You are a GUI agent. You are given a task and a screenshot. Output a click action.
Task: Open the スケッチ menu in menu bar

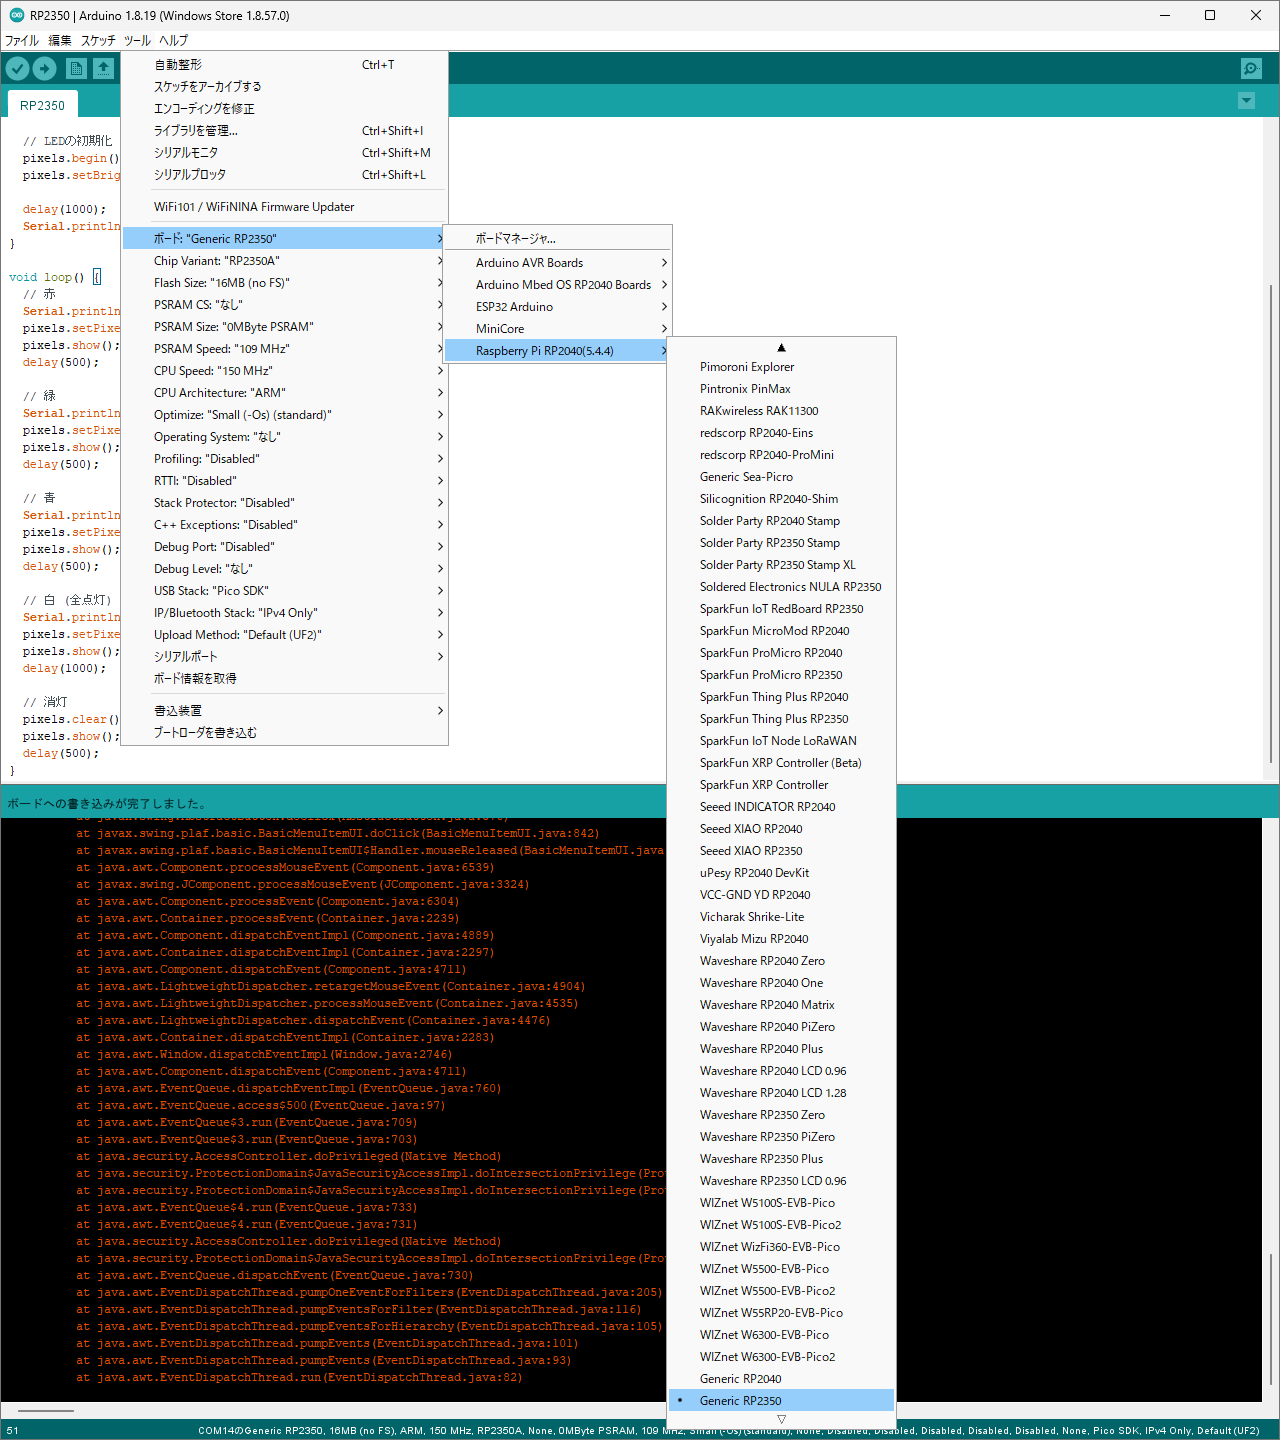98,41
